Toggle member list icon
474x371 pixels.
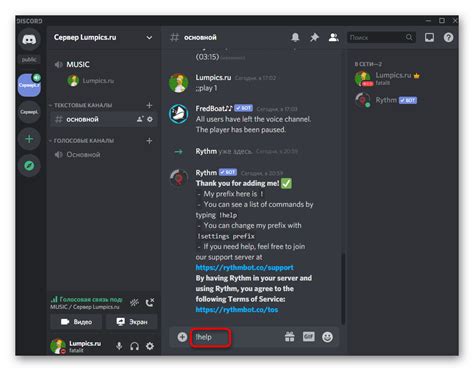333,38
